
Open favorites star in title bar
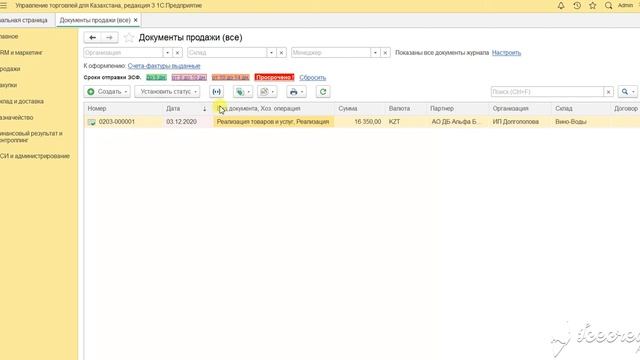[593, 5]
